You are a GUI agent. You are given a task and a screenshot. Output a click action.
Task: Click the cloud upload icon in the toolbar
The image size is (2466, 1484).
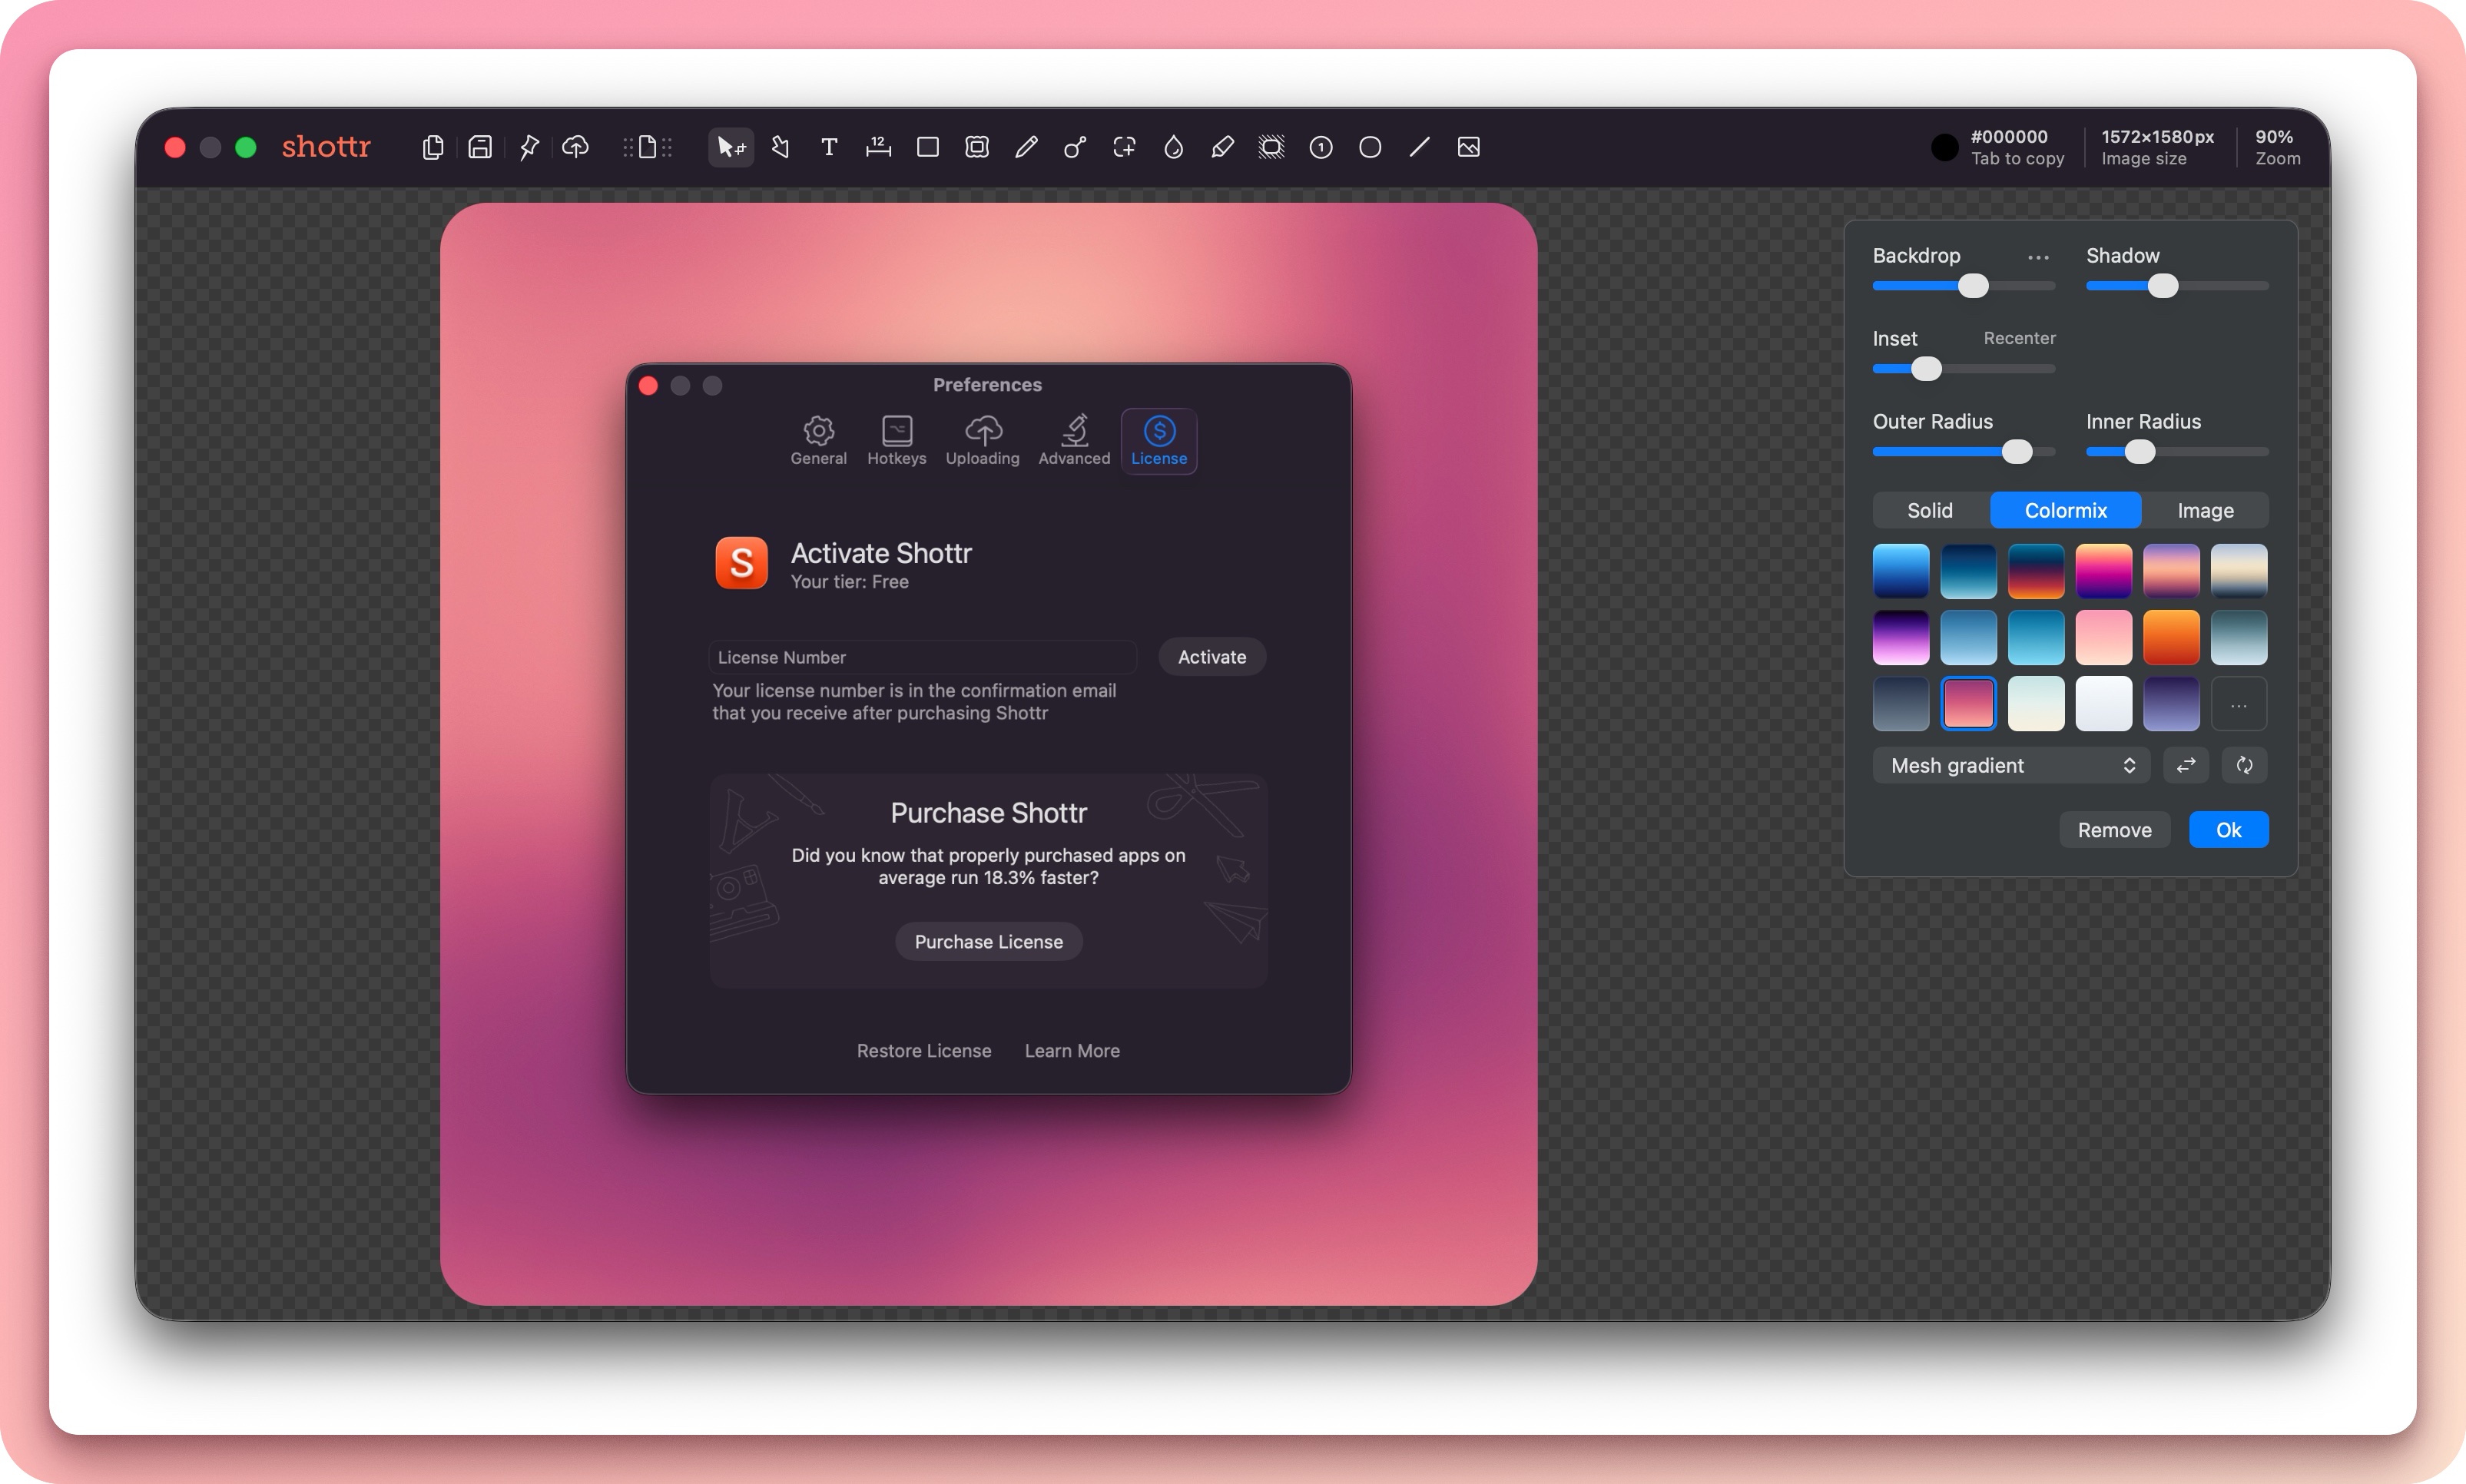[576, 147]
